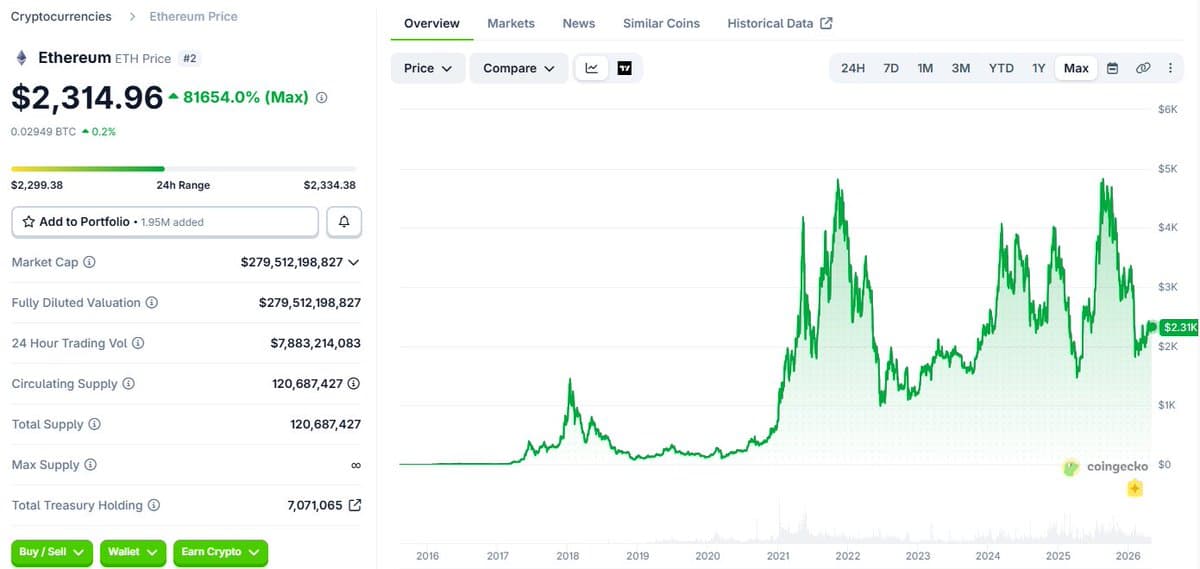Open the external link icon beside 7,071,065
The height and width of the screenshot is (569, 1200).
pyautogui.click(x=354, y=505)
